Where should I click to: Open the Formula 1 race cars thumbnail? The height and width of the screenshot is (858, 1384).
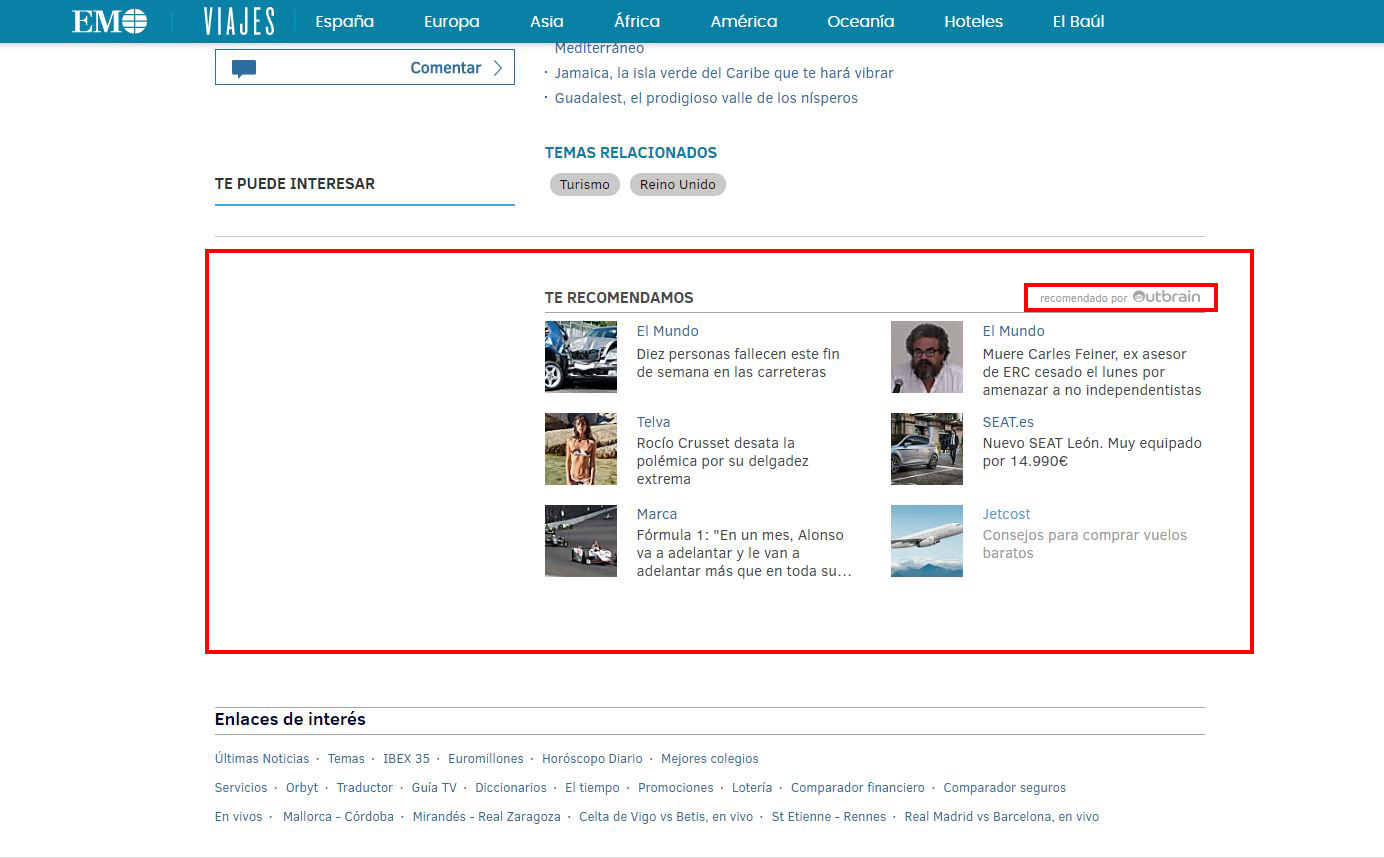tap(581, 541)
